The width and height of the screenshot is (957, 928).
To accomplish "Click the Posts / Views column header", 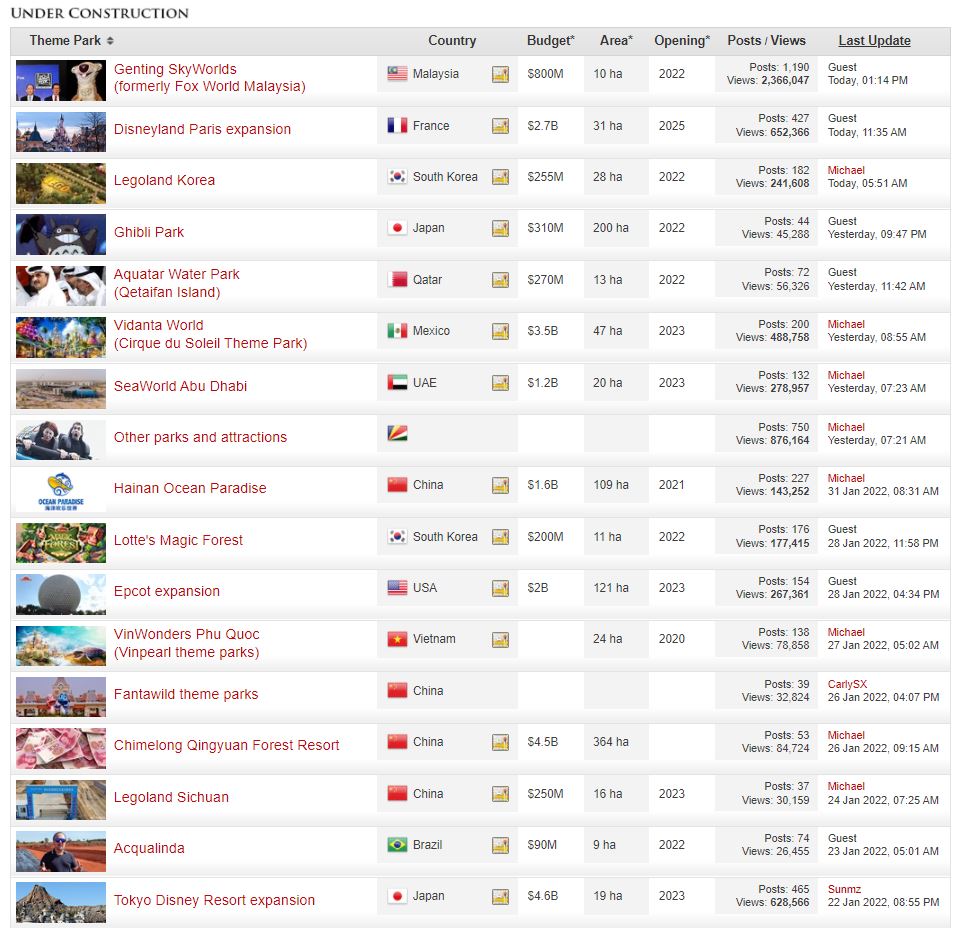I will click(x=766, y=41).
